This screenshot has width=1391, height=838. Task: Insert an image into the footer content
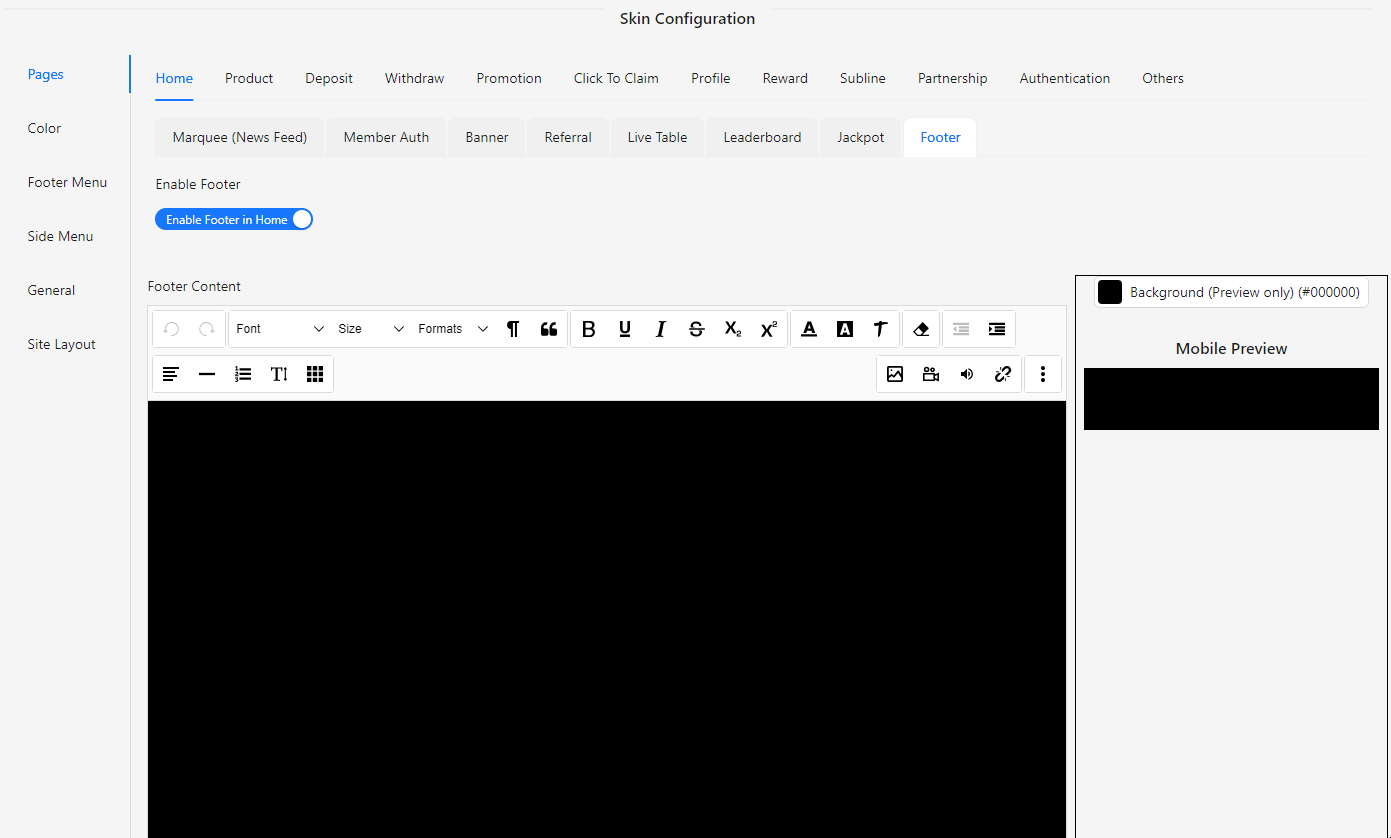point(895,373)
